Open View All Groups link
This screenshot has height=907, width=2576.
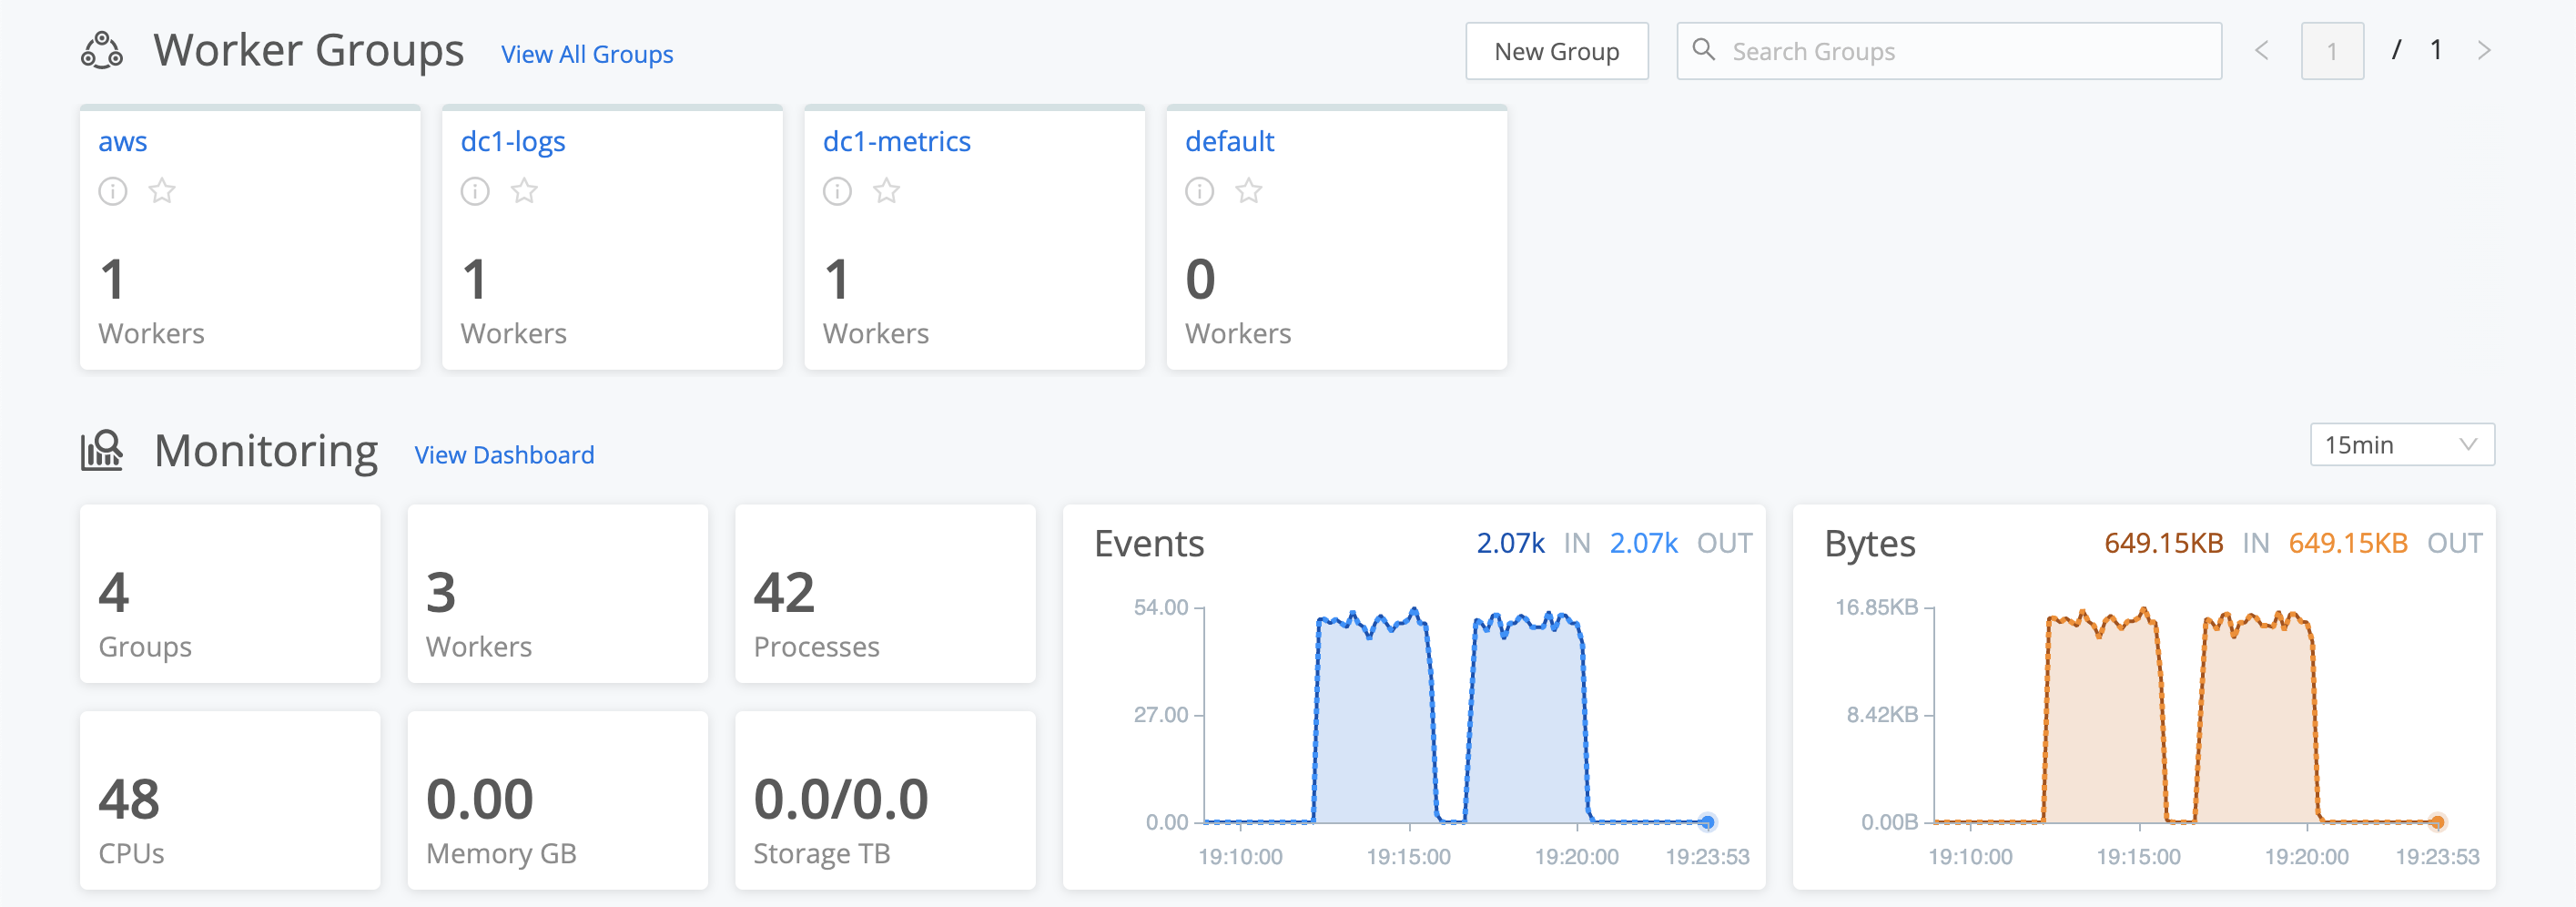[x=587, y=54]
